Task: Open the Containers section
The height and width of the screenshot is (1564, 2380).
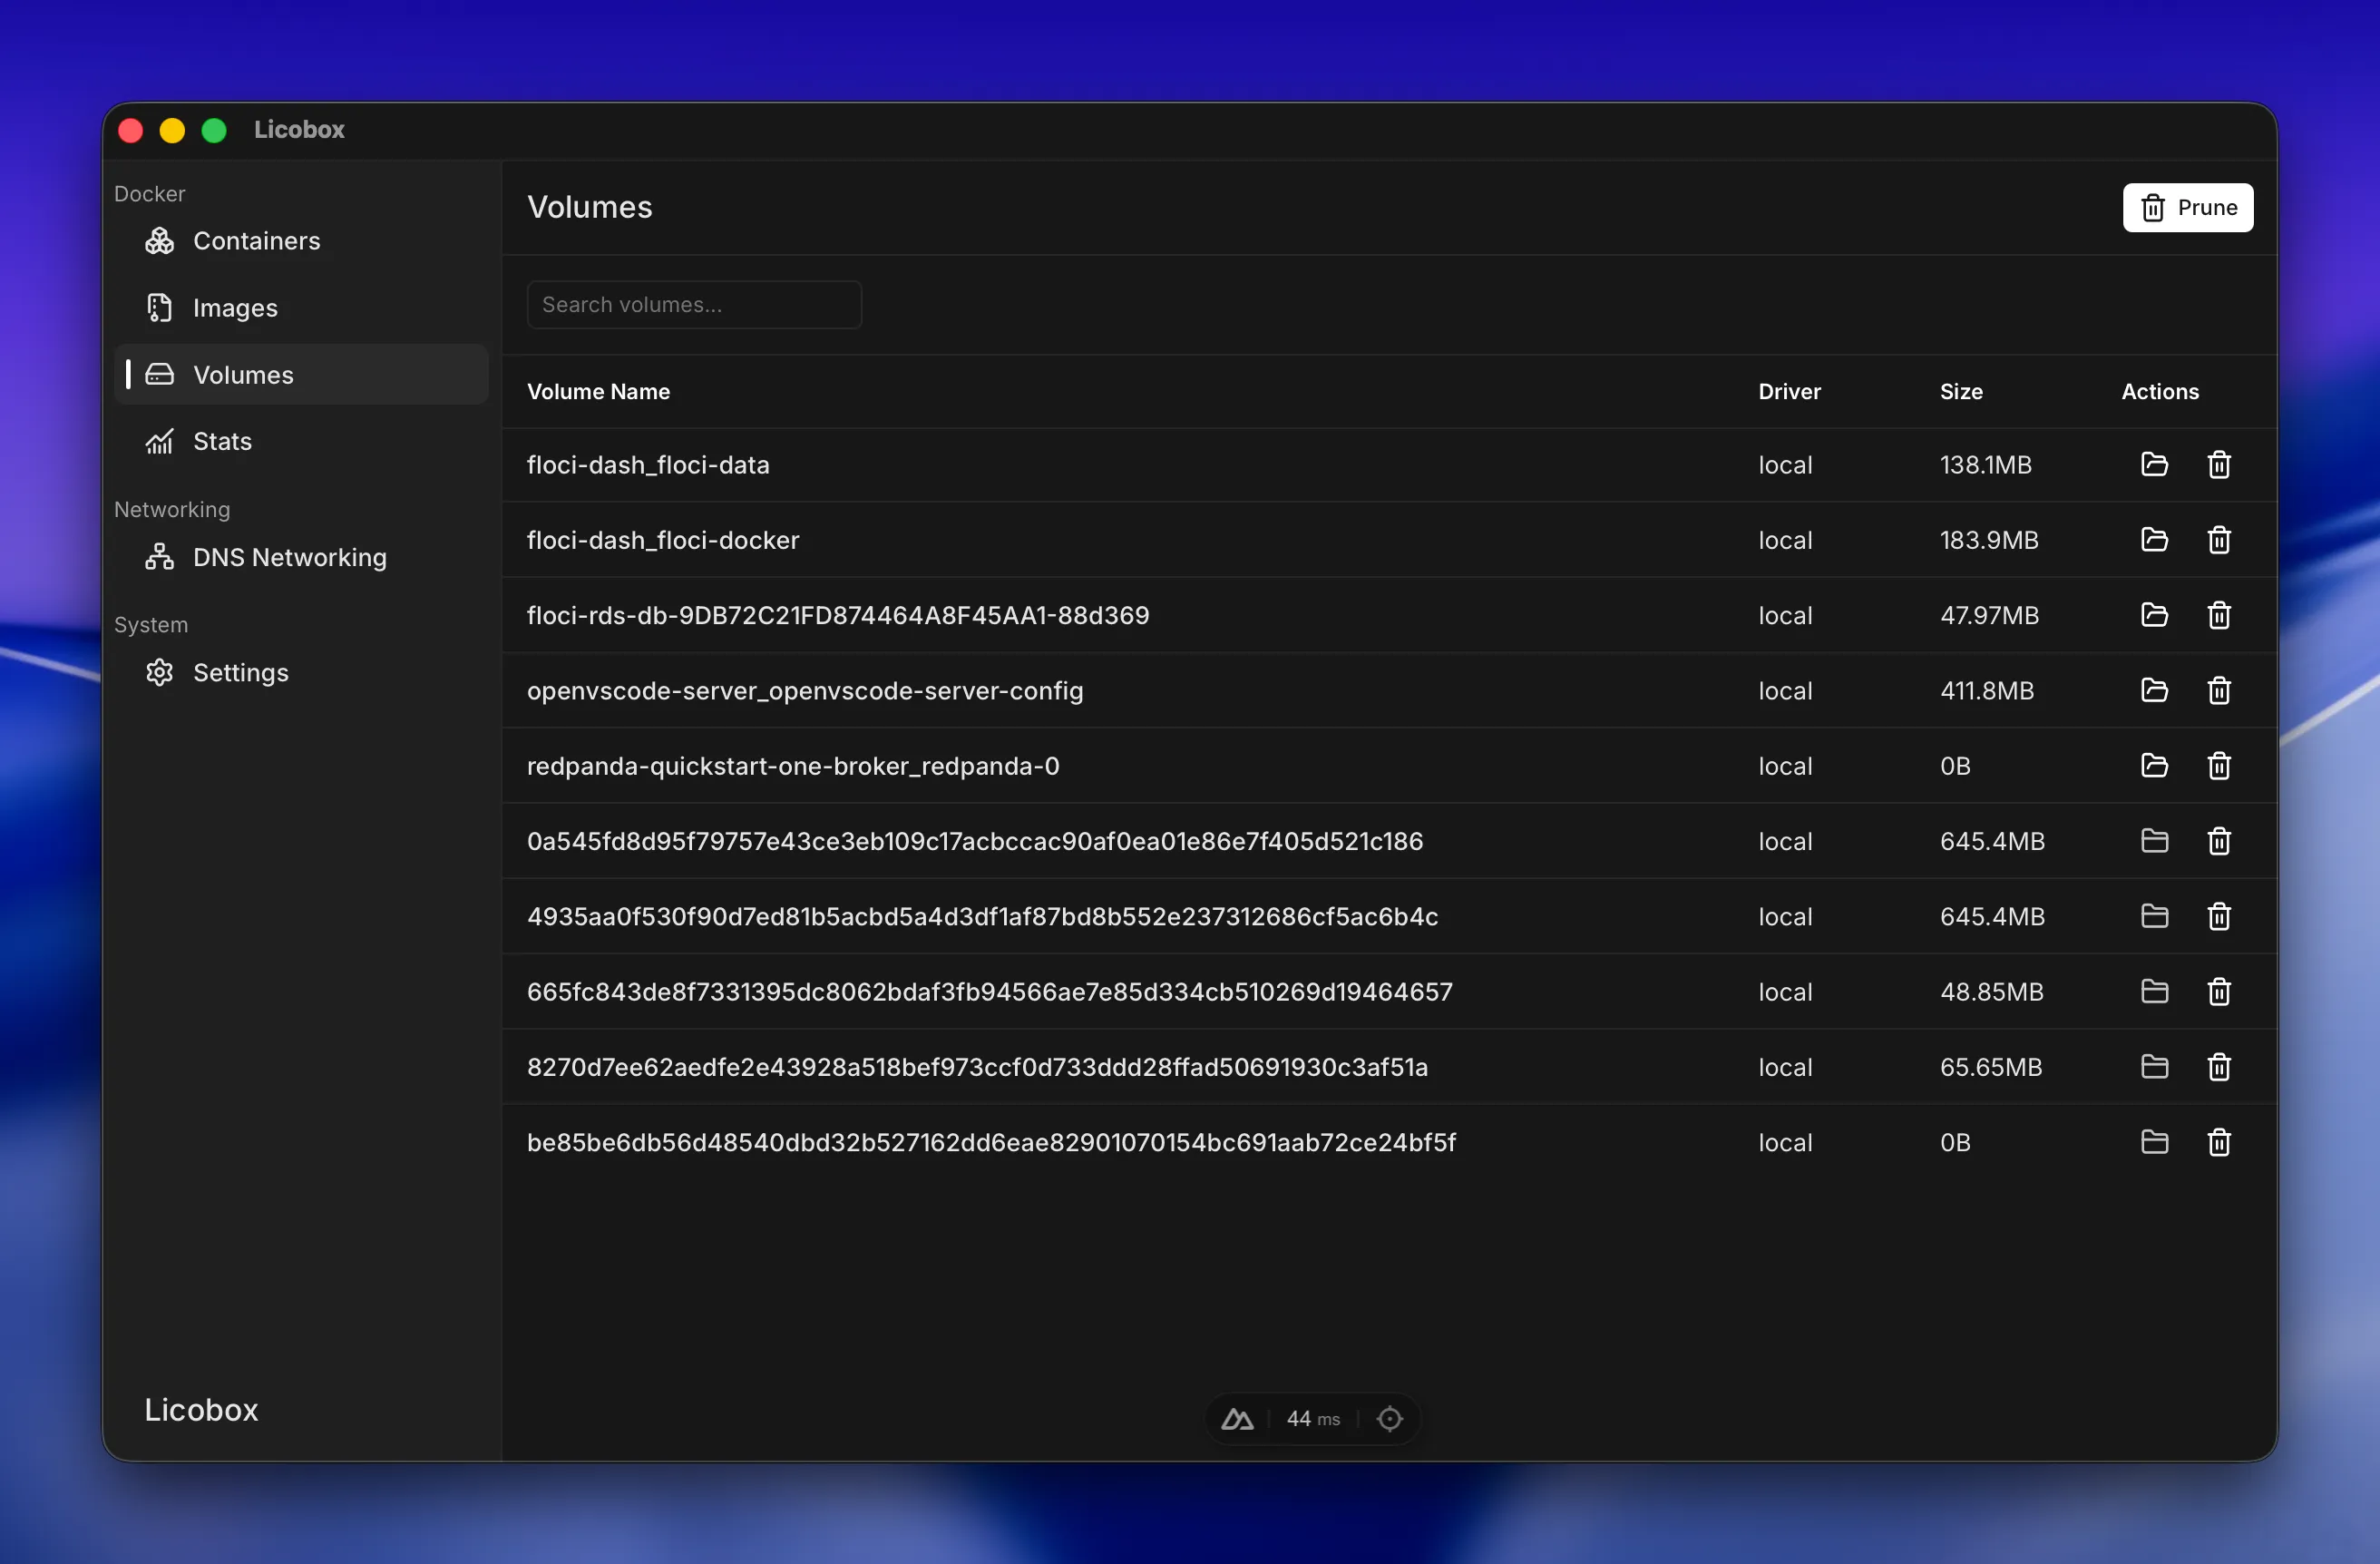Action: click(x=301, y=241)
